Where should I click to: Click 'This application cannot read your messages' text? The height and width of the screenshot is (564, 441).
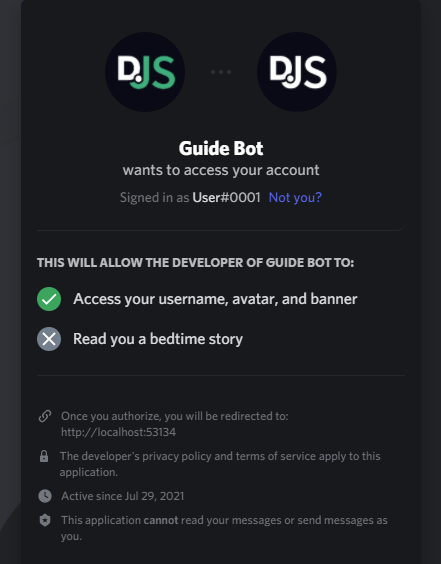coord(224,528)
